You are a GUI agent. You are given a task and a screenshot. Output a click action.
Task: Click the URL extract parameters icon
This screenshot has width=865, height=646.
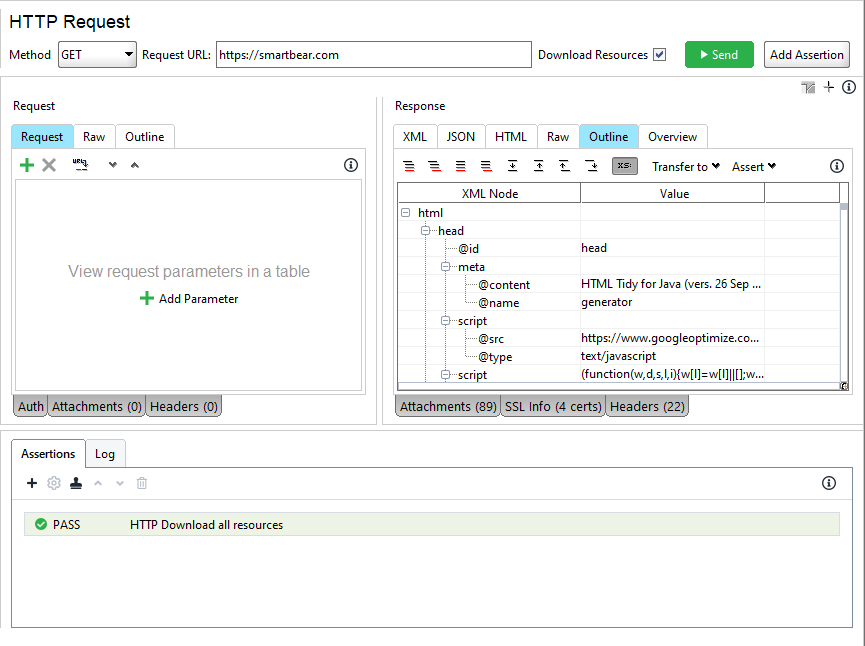[81, 164]
